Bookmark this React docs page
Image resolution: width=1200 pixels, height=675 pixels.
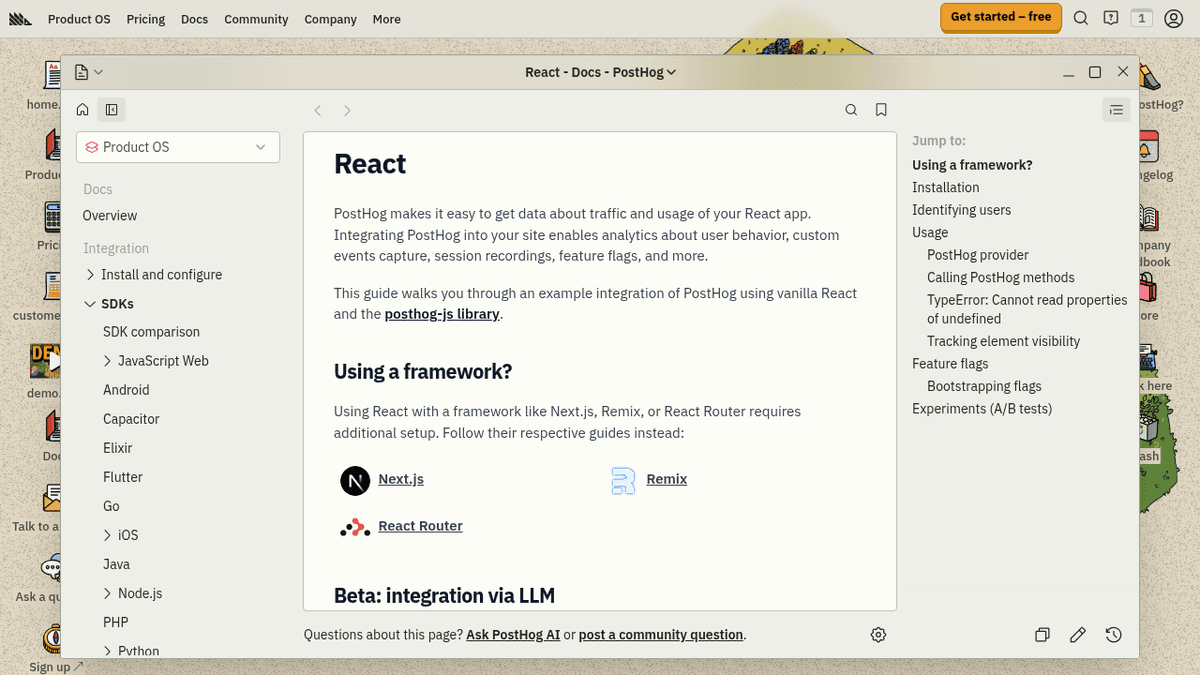coord(881,110)
